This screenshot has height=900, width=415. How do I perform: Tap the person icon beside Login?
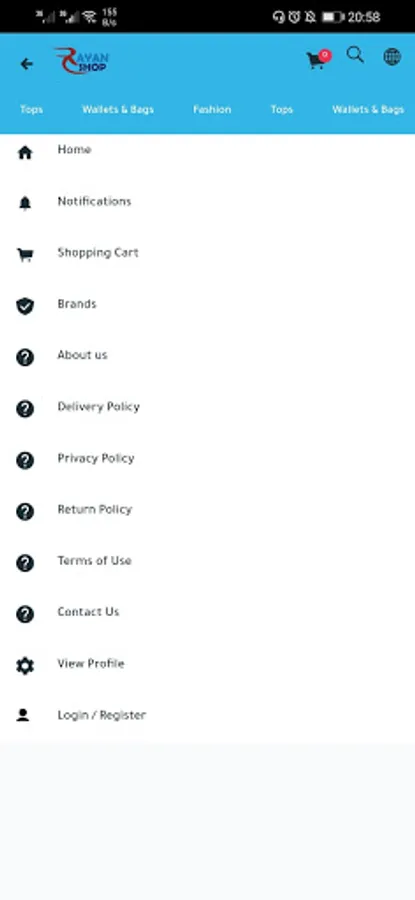point(23,715)
